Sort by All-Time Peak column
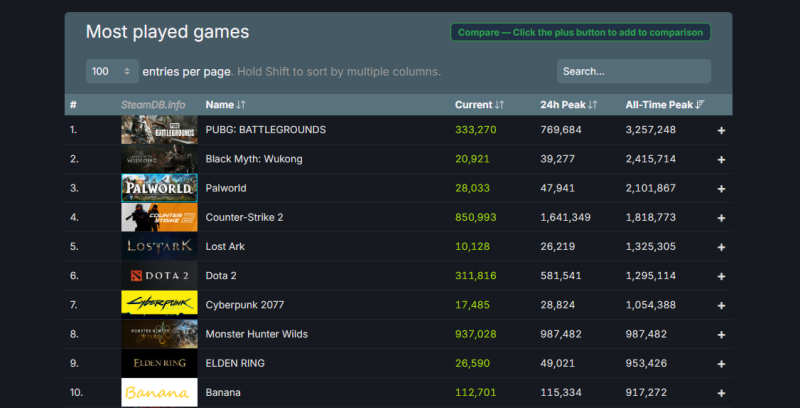Image resolution: width=800 pixels, height=408 pixels. 664,104
